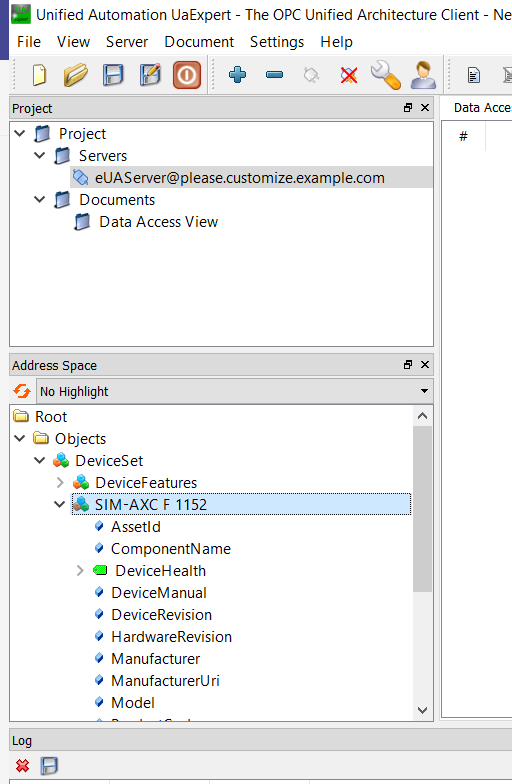The height and width of the screenshot is (784, 512).
Task: Select the ManufacturerUri variable
Action: pyautogui.click(x=165, y=680)
